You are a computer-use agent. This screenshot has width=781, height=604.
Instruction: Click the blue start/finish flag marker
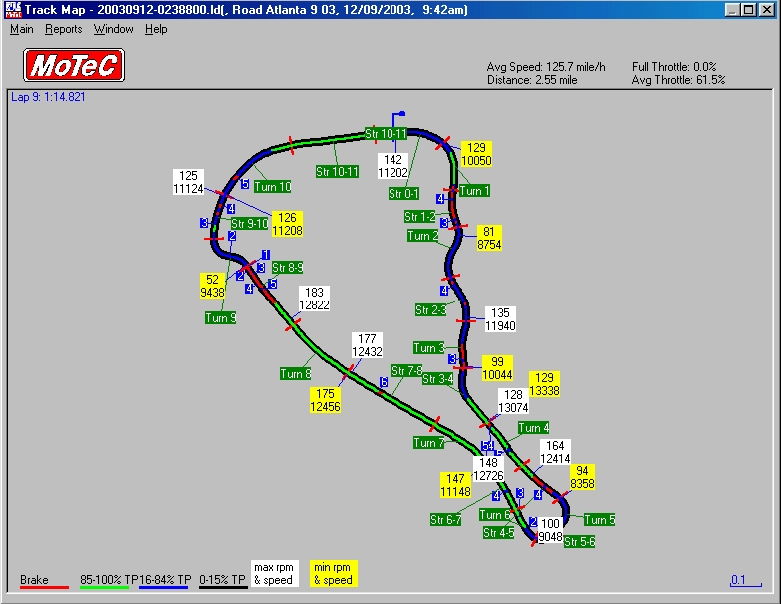400,114
